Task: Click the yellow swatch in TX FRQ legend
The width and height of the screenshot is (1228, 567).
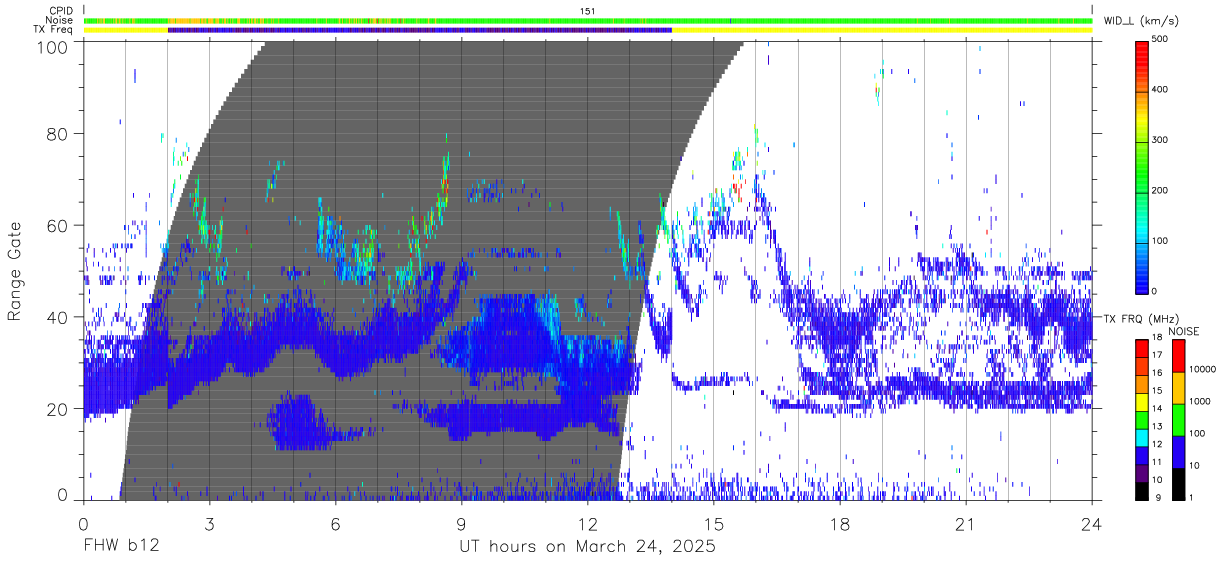Action: pyautogui.click(x=1141, y=402)
